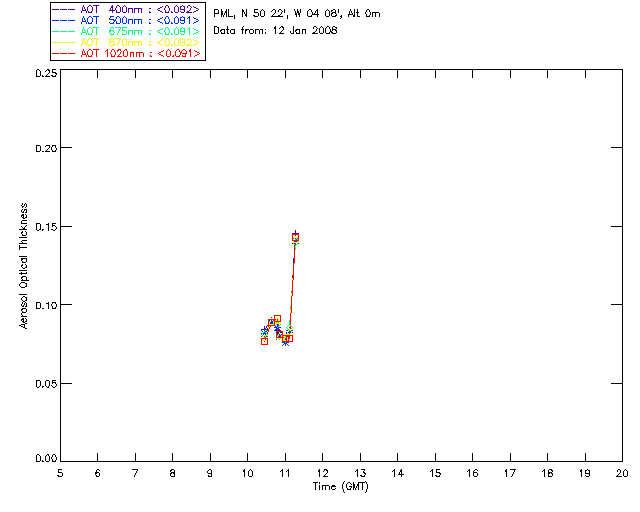Click the 'Aerosol Optical Thickness' axis title
640x512 pixels.
click(x=24, y=266)
